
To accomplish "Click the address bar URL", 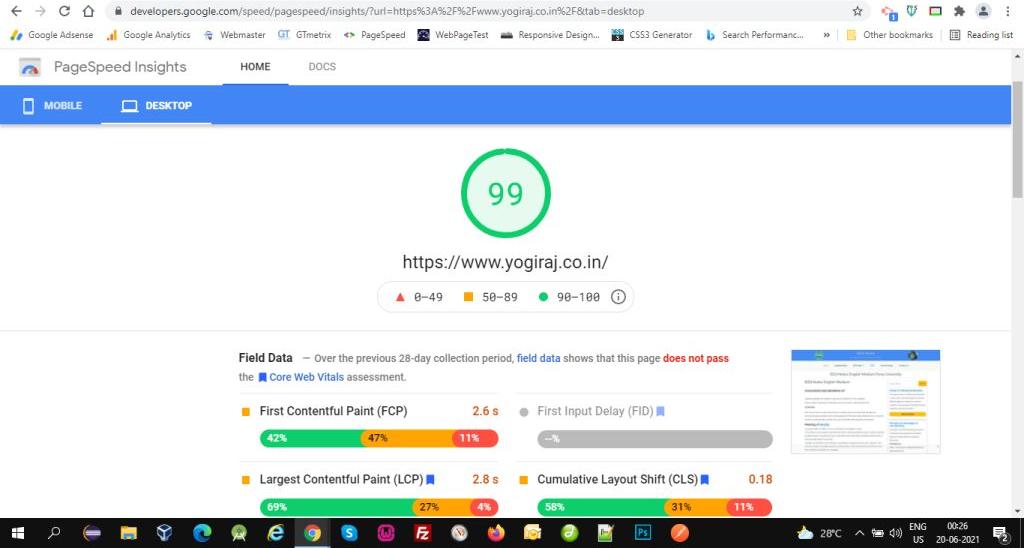I will (x=387, y=11).
